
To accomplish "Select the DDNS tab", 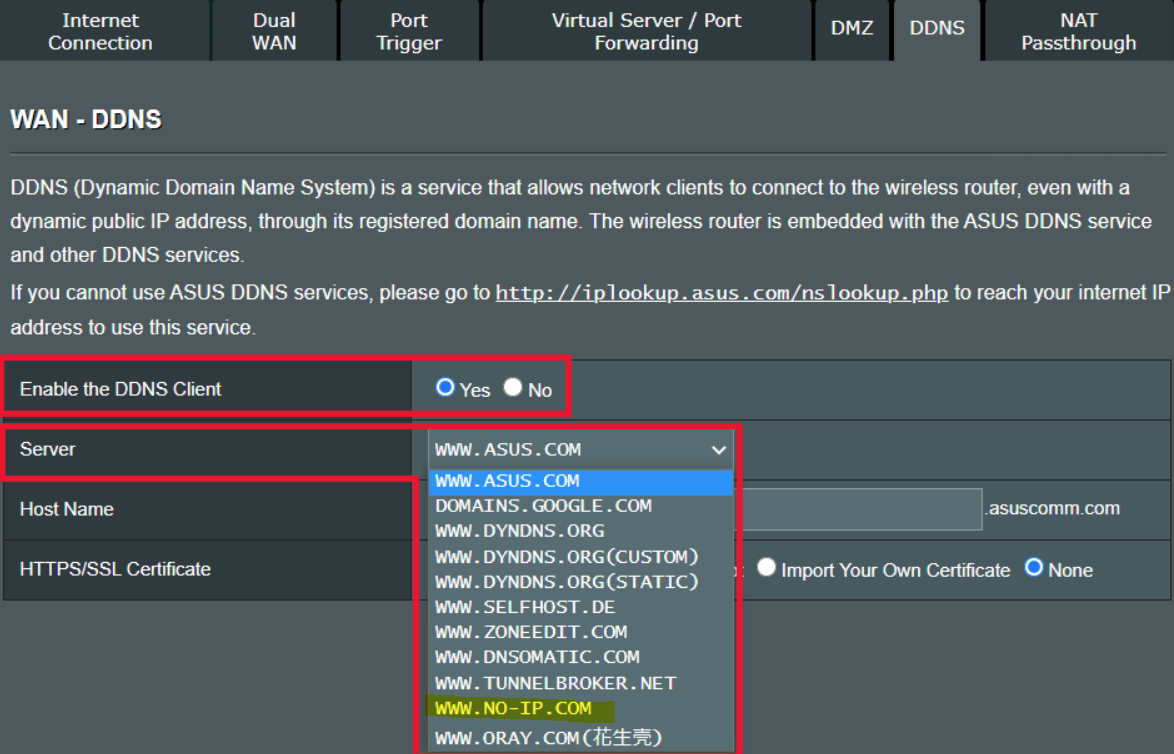I will [937, 31].
